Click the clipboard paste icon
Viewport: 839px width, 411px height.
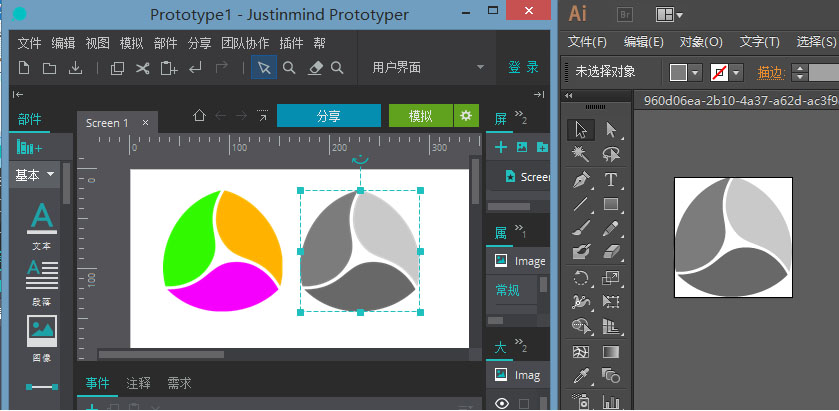point(169,68)
